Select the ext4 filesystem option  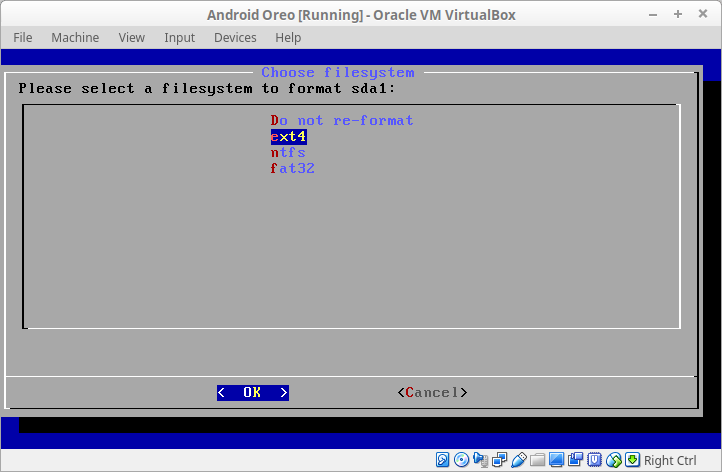point(289,137)
